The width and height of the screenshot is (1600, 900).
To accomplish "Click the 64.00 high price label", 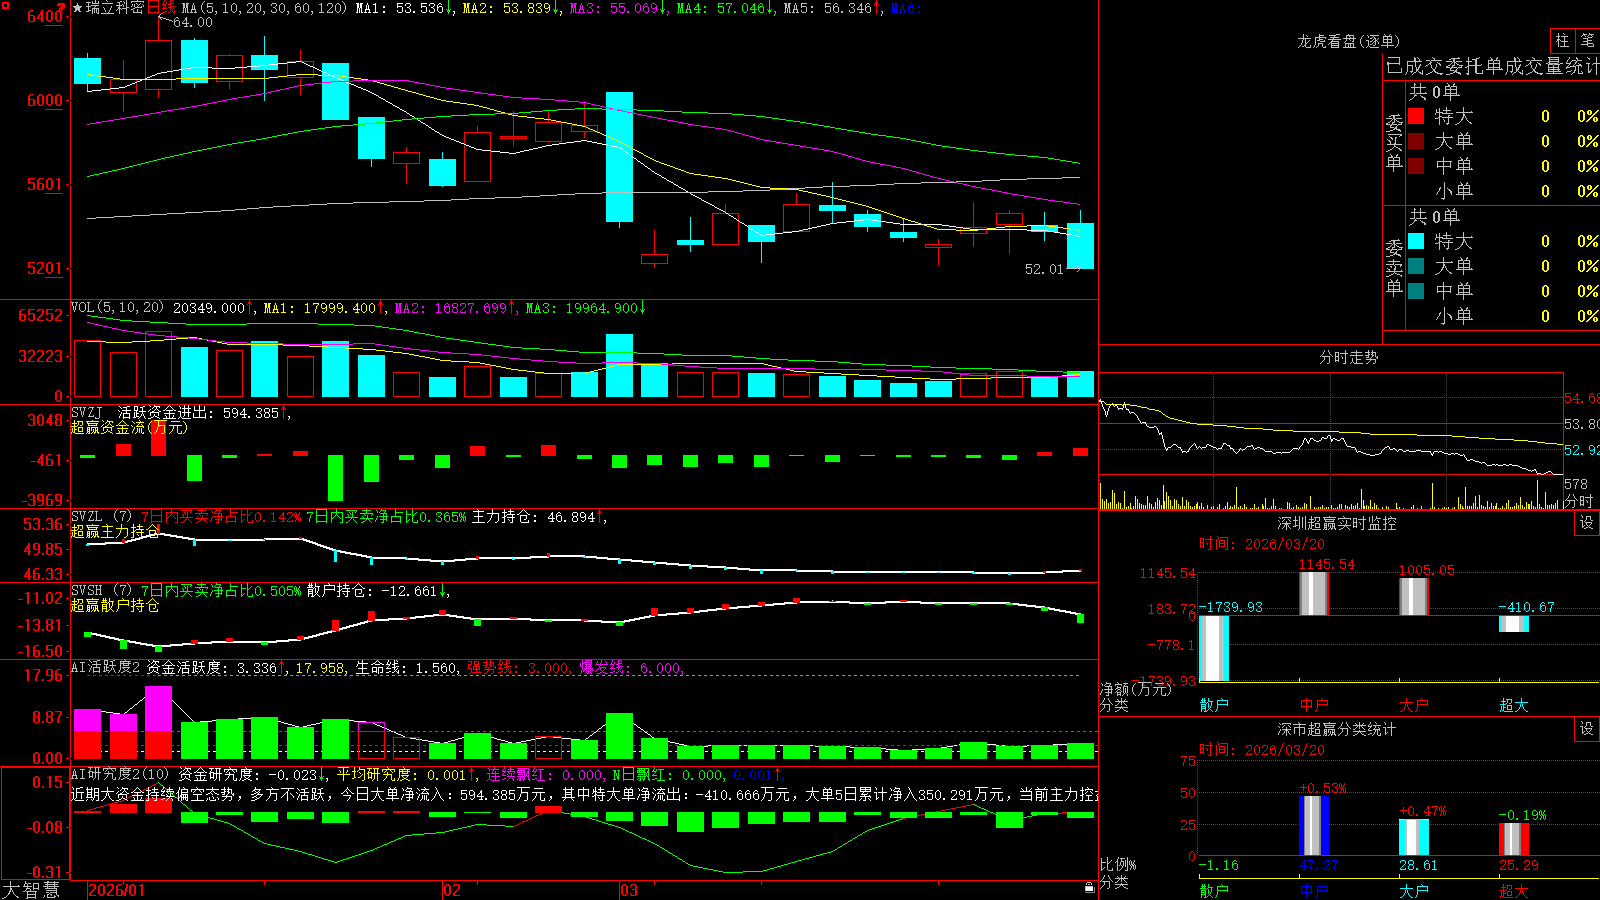I will pos(193,22).
